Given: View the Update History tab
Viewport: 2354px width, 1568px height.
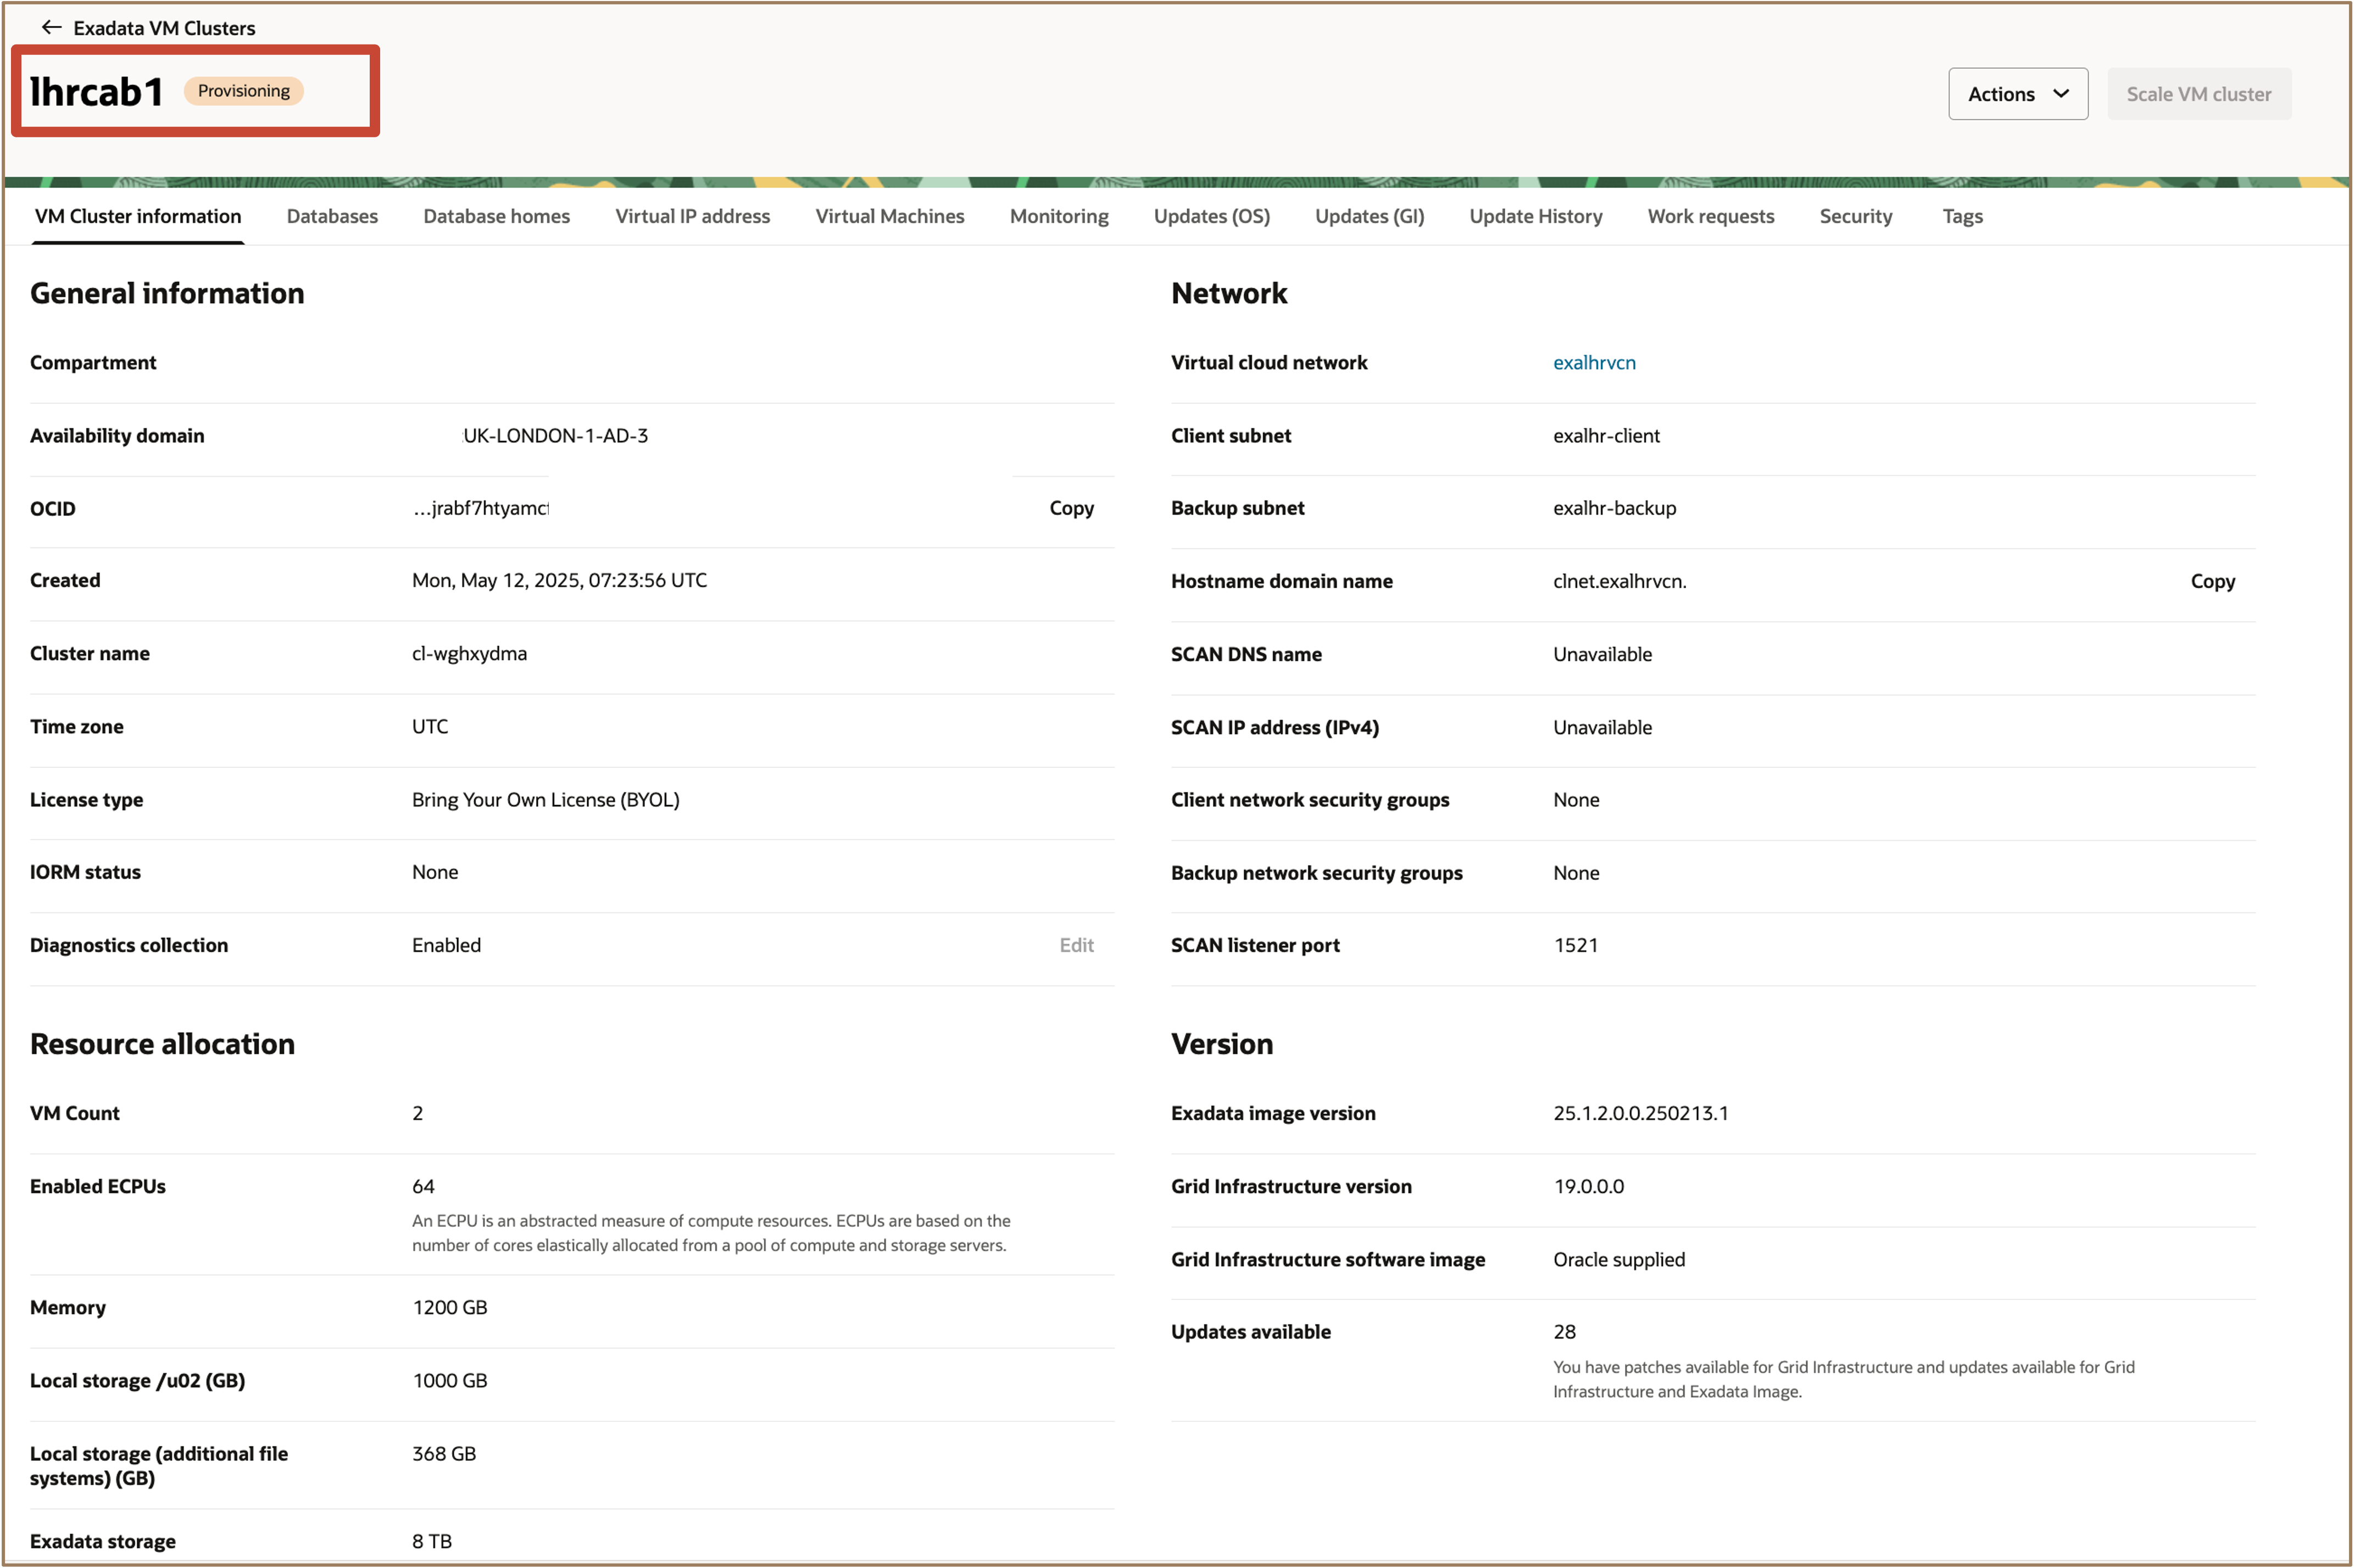Looking at the screenshot, I should pyautogui.click(x=1536, y=216).
